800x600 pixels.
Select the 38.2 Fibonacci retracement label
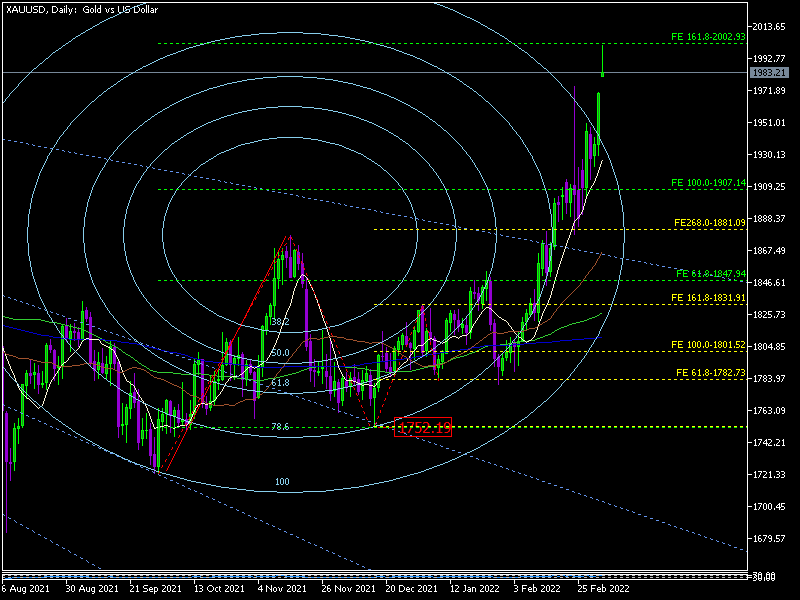click(x=280, y=322)
